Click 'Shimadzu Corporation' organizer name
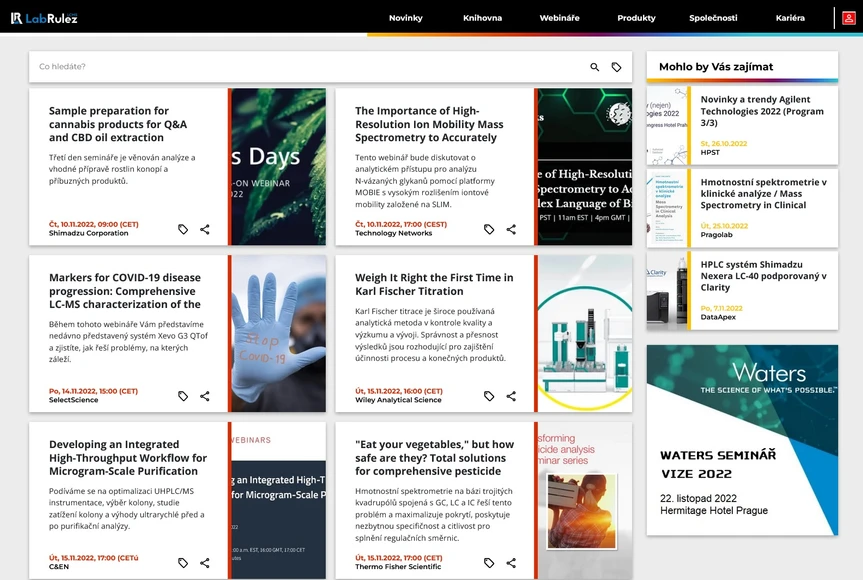 [89, 233]
